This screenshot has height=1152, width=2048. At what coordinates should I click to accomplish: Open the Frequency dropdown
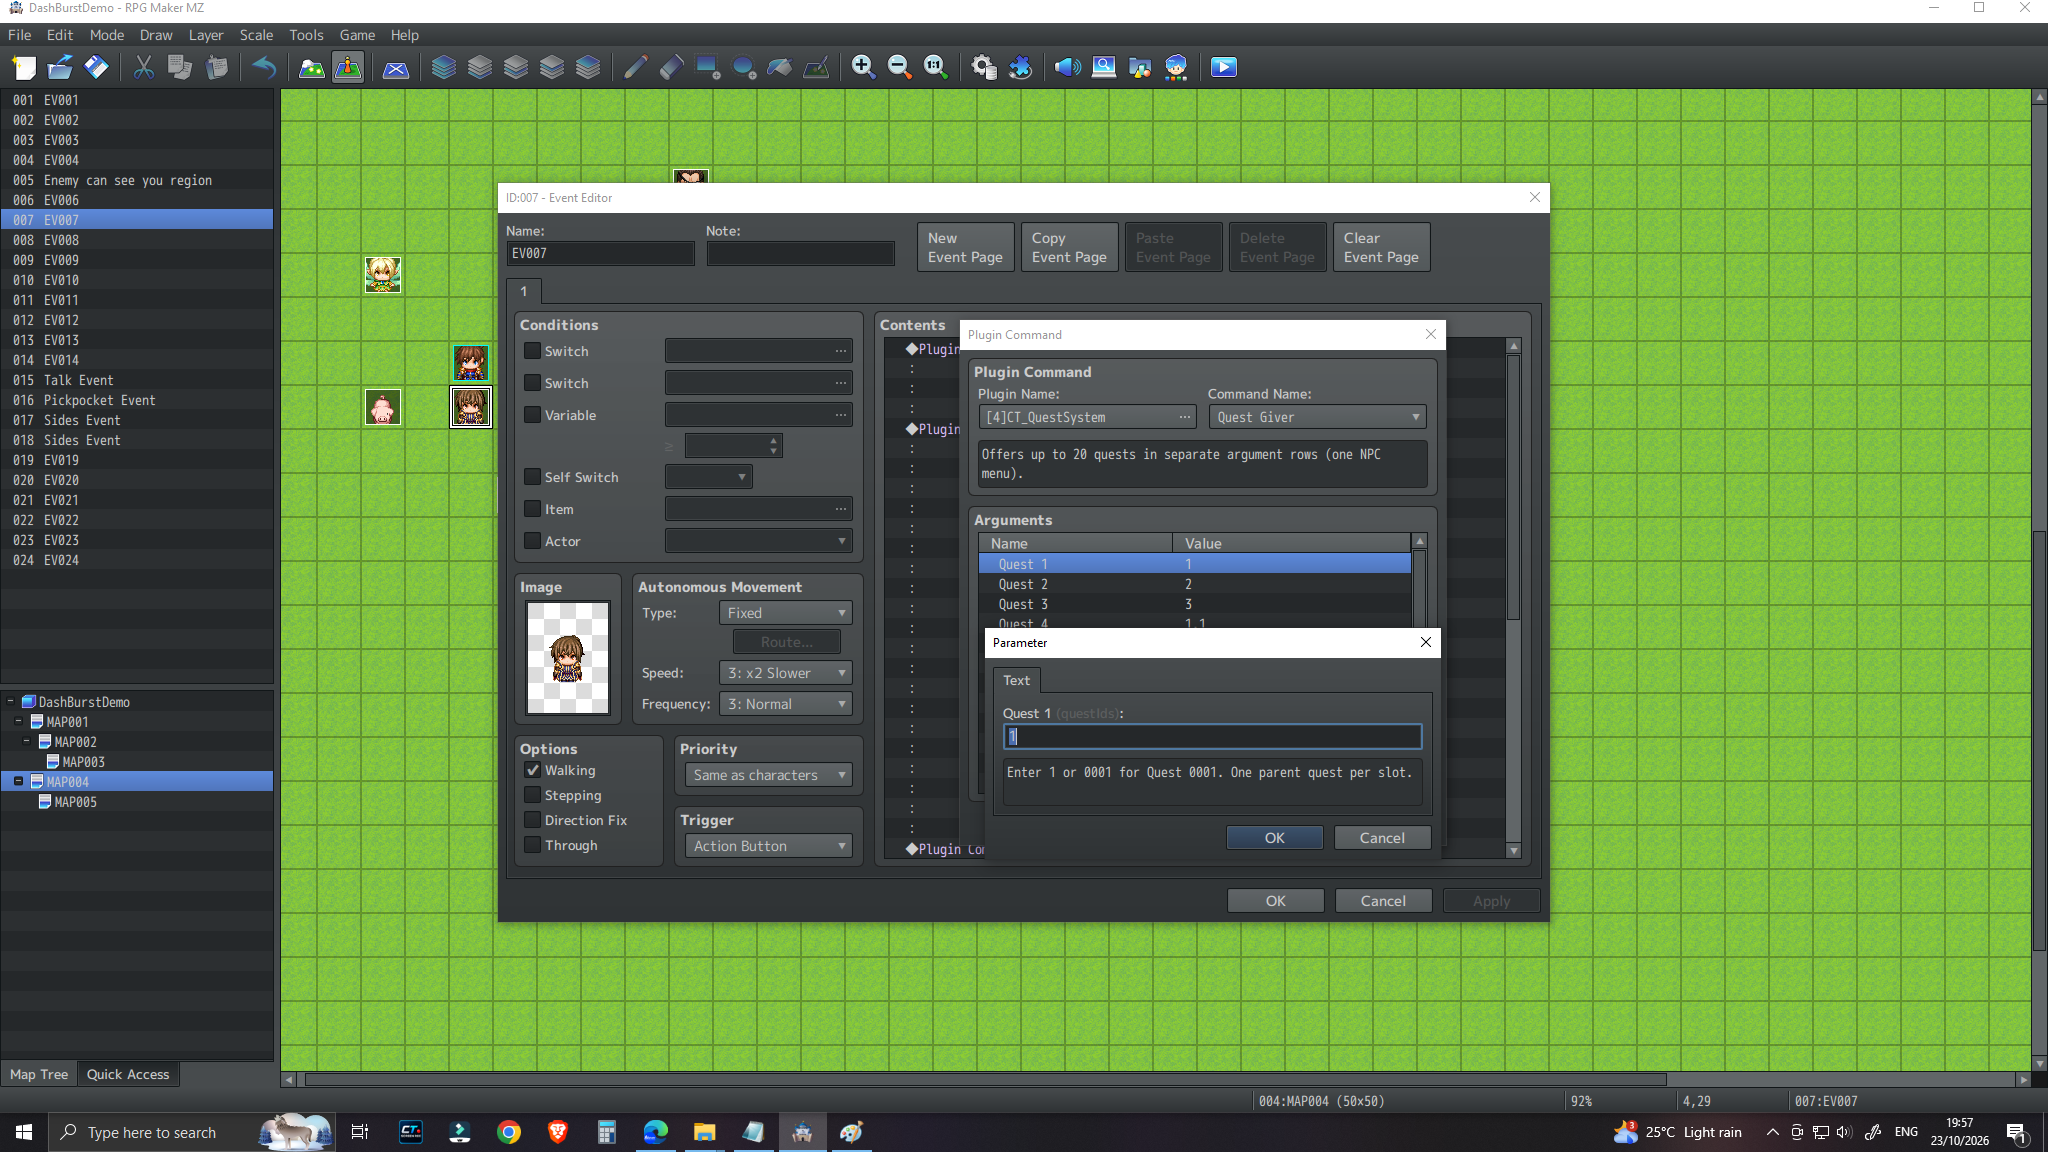coord(786,704)
